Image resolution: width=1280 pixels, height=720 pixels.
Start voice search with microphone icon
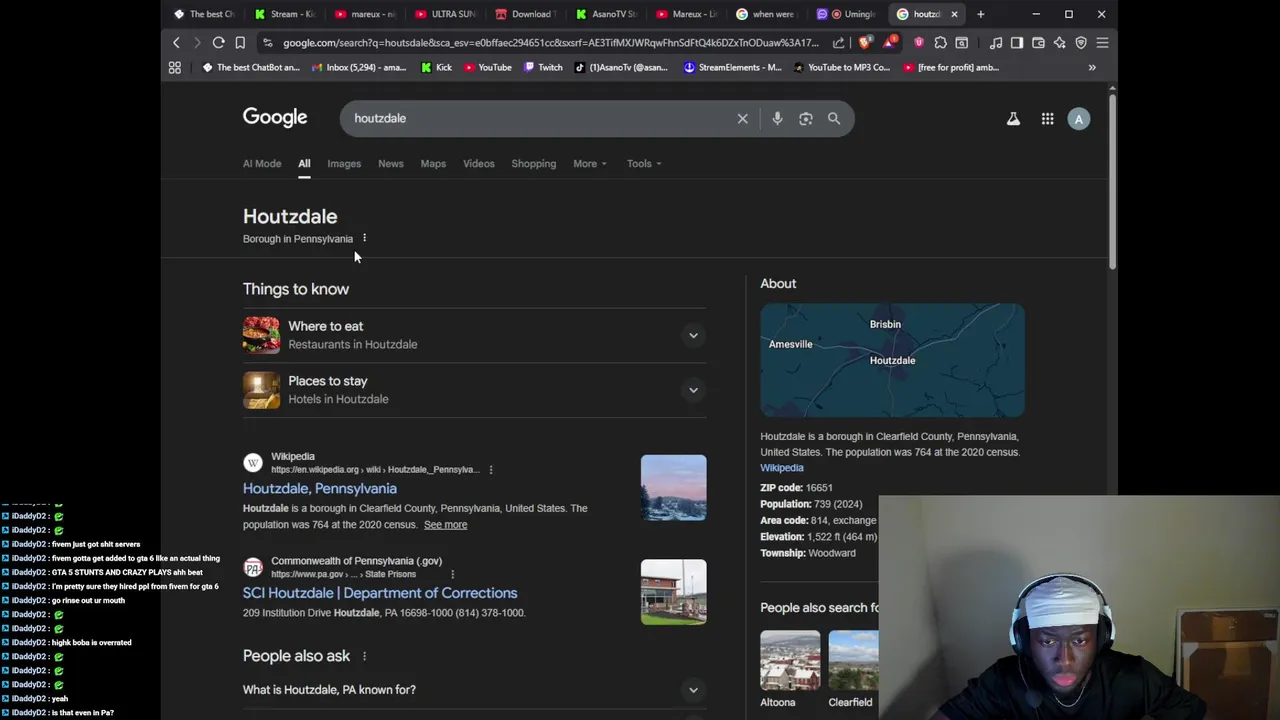(777, 118)
